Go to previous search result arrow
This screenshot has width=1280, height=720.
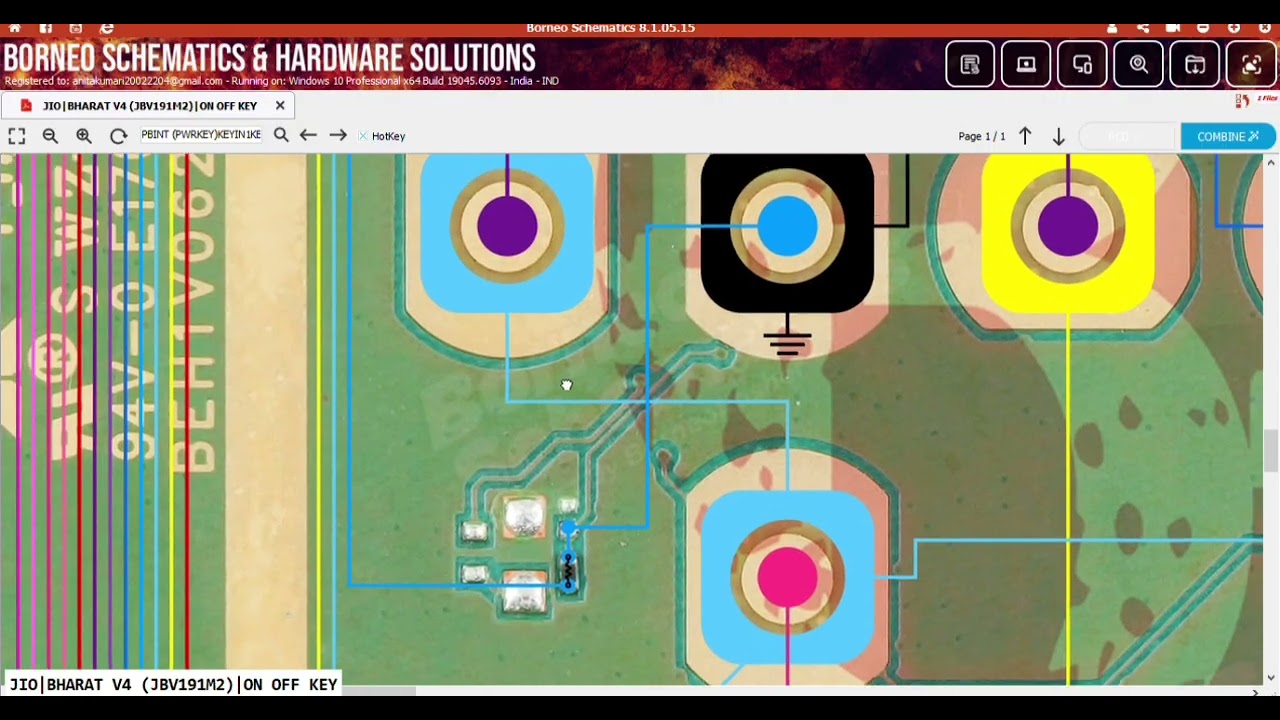point(308,135)
